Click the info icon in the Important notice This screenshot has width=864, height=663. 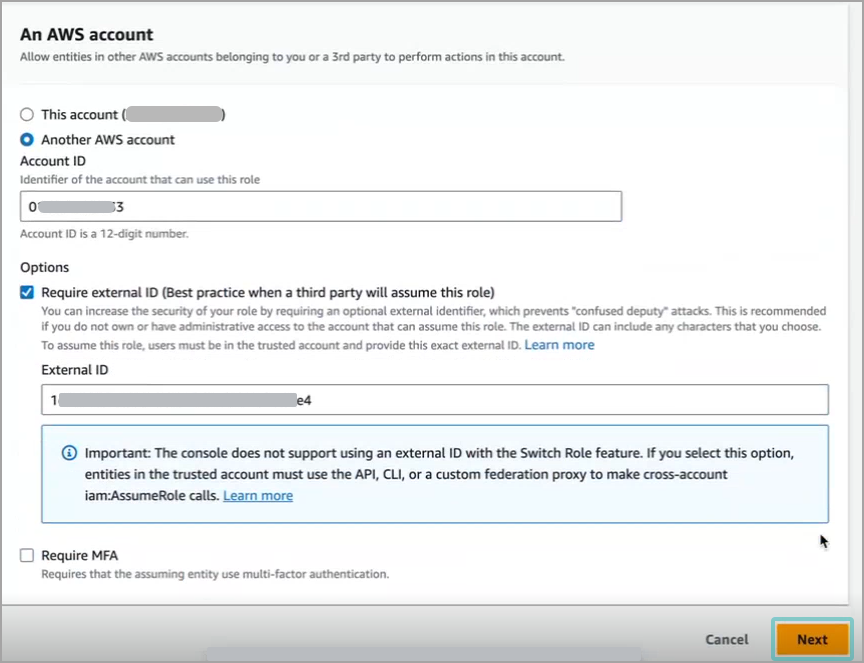click(x=68, y=454)
